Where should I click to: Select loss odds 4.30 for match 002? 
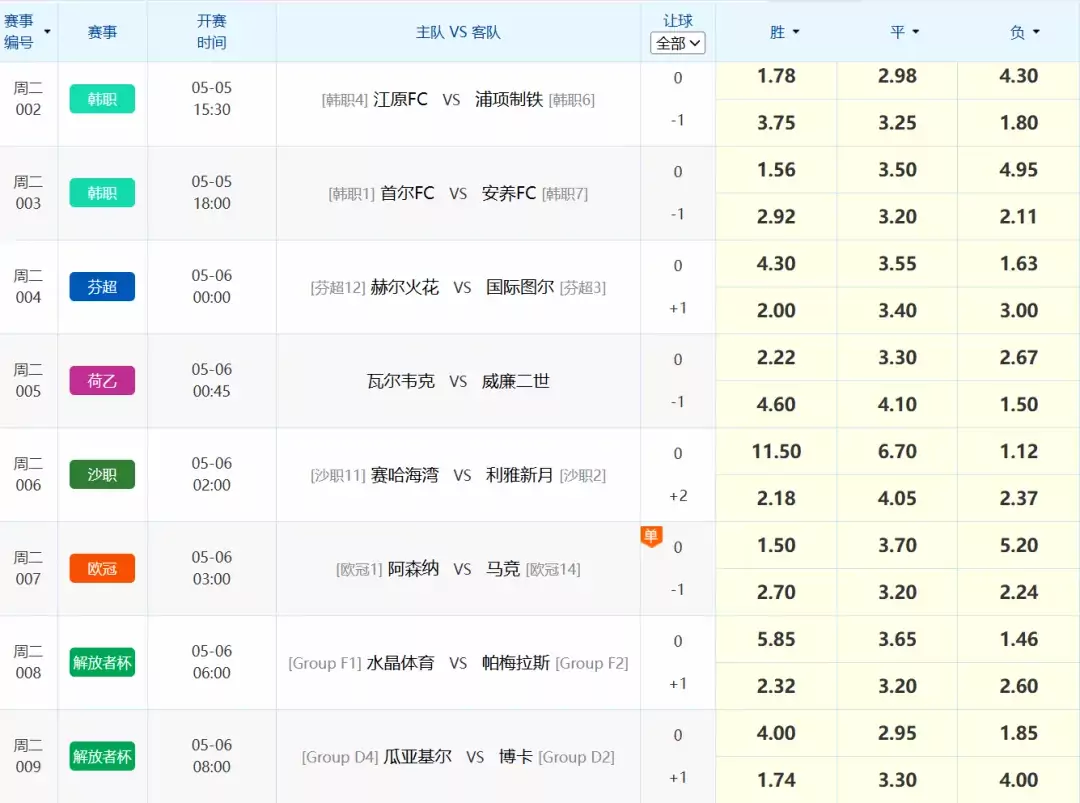1019,76
